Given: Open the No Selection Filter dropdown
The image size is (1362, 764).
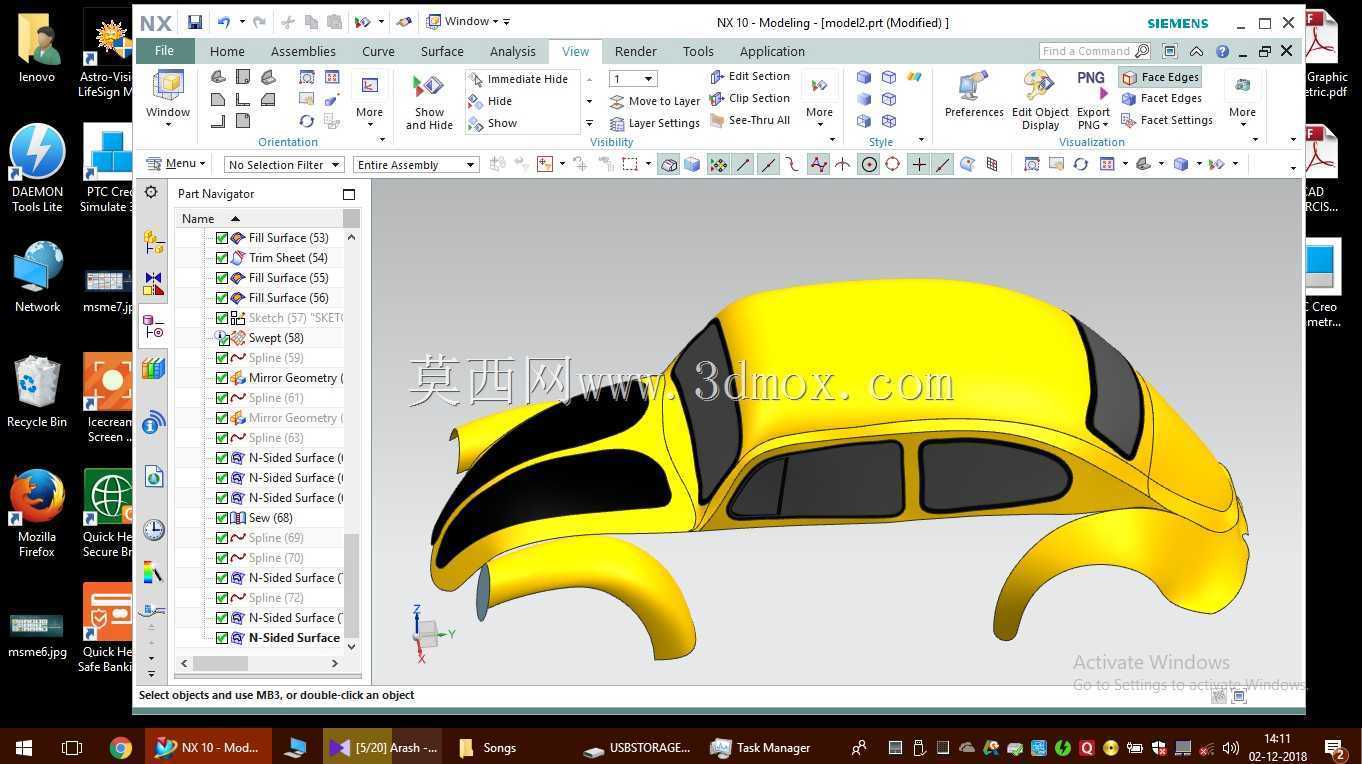Looking at the screenshot, I should pos(284,165).
